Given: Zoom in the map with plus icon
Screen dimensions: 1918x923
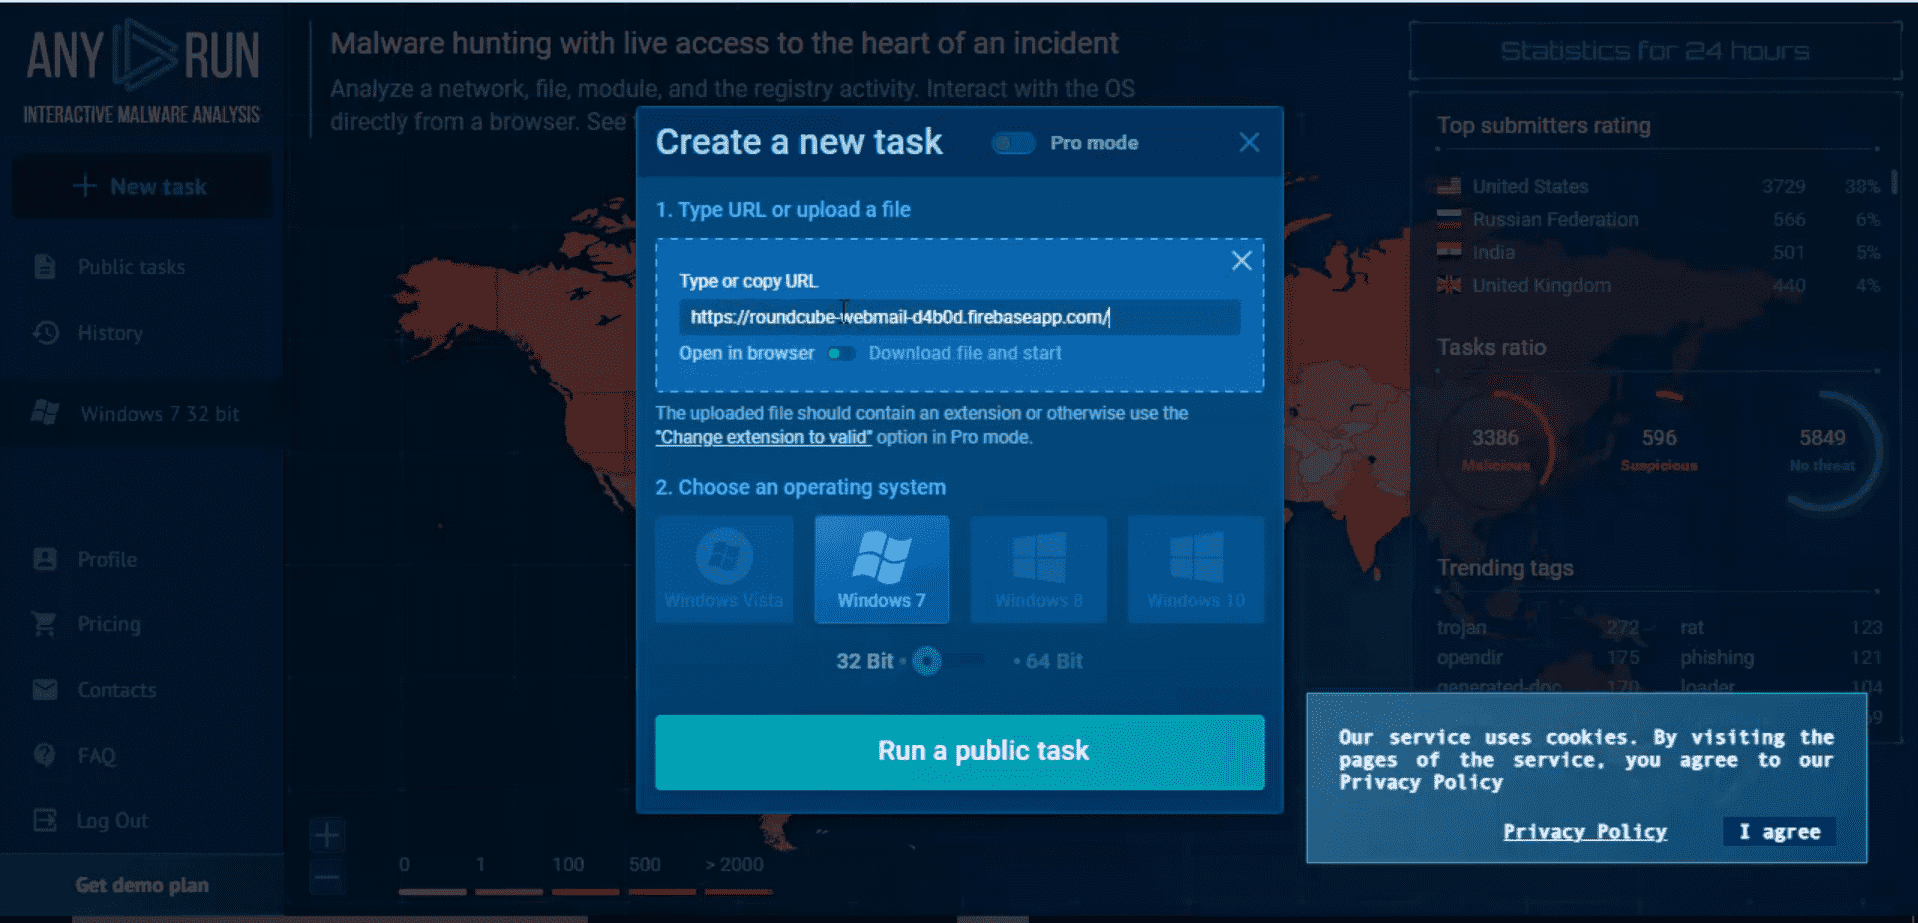Looking at the screenshot, I should pyautogui.click(x=327, y=834).
